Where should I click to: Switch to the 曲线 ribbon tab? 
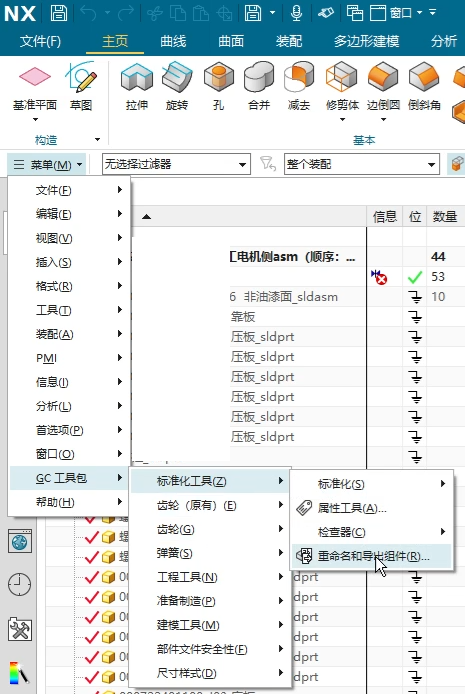click(x=173, y=41)
